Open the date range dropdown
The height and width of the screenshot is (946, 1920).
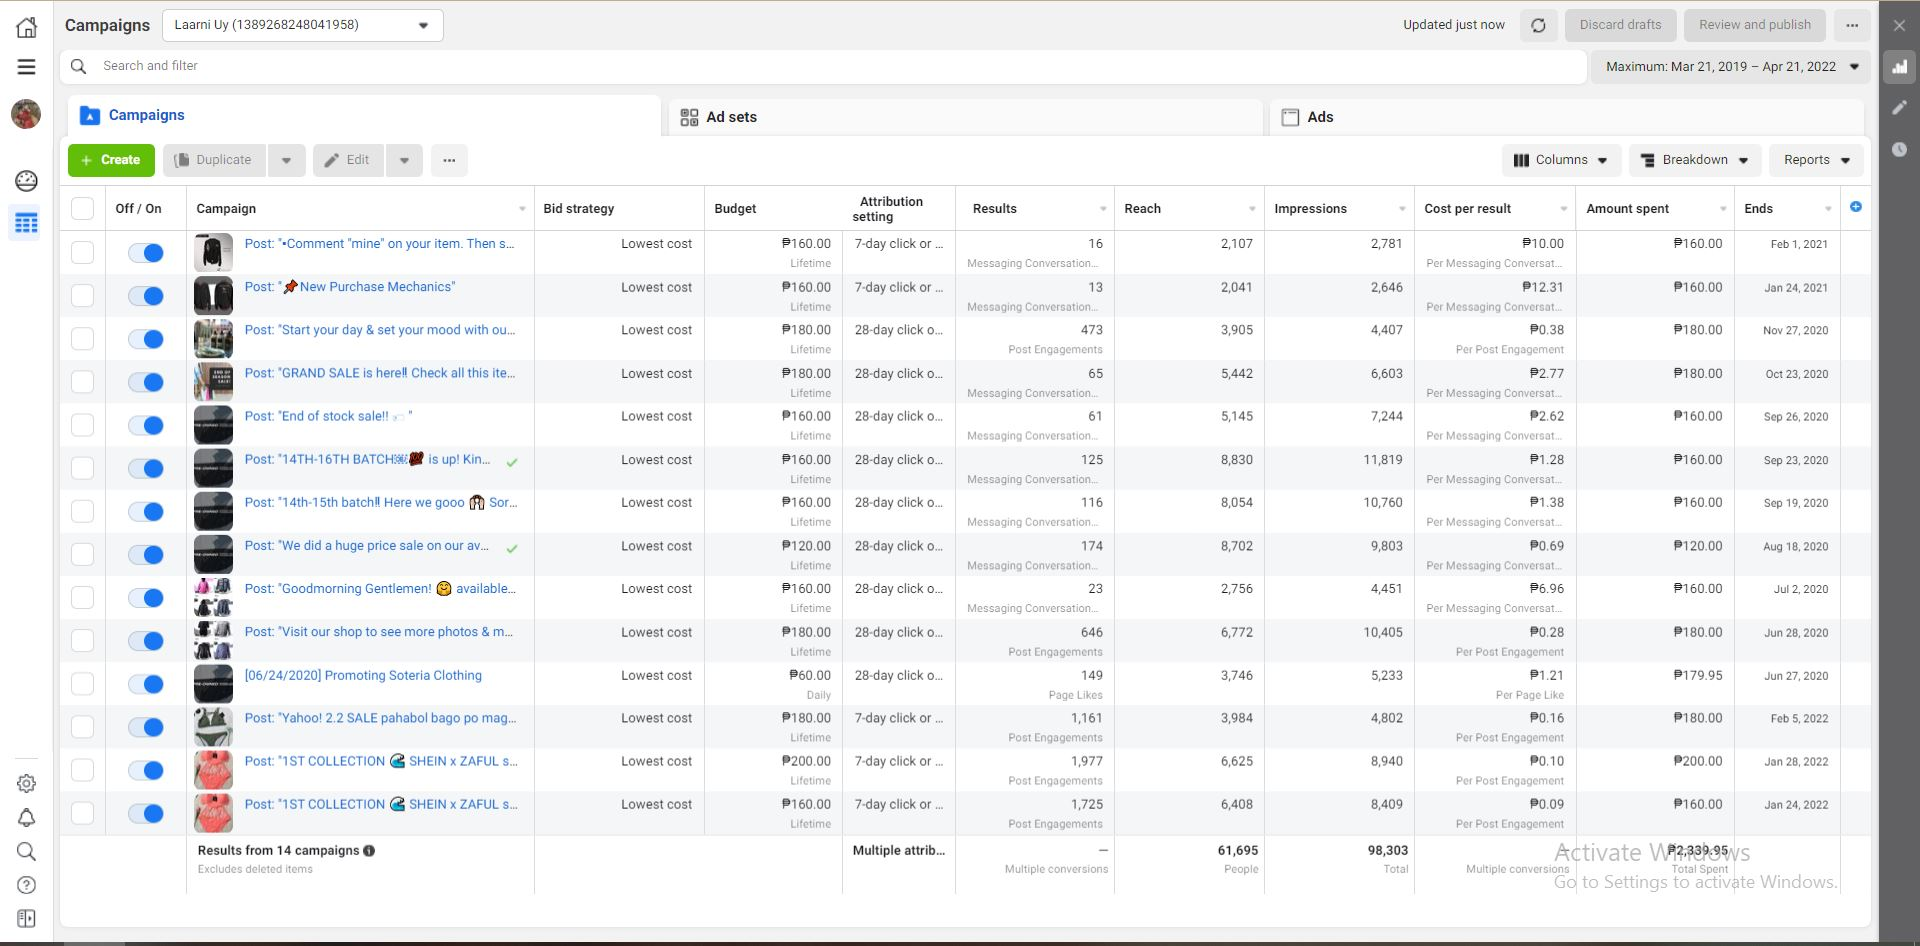[x=1729, y=67]
